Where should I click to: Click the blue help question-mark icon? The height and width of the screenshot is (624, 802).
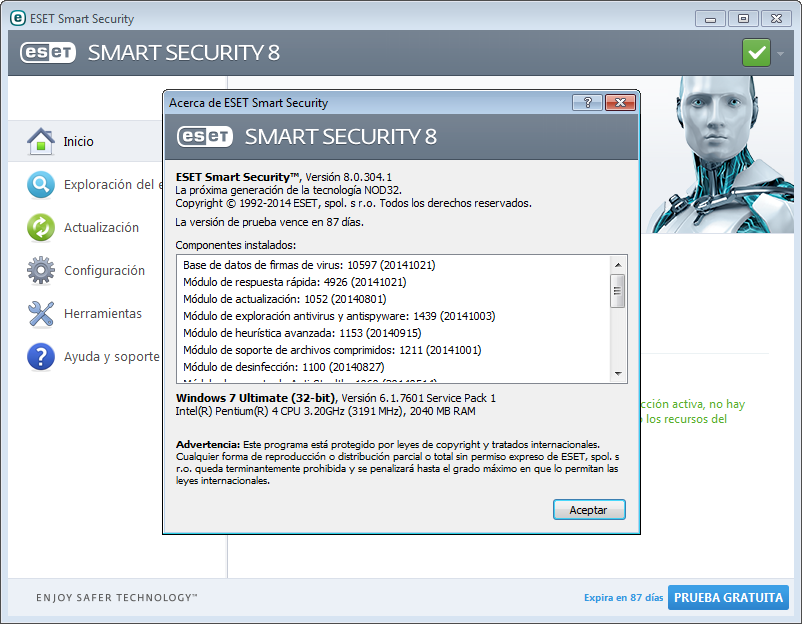coord(40,357)
